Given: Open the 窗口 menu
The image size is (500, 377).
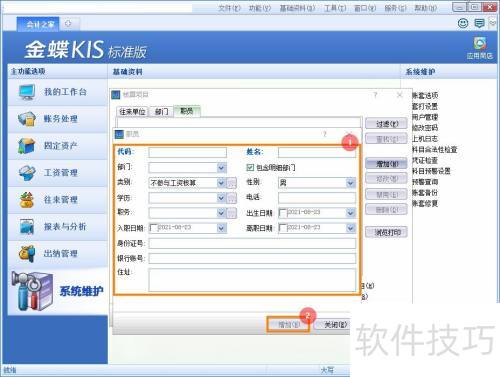Looking at the screenshot, I should pos(365,8).
